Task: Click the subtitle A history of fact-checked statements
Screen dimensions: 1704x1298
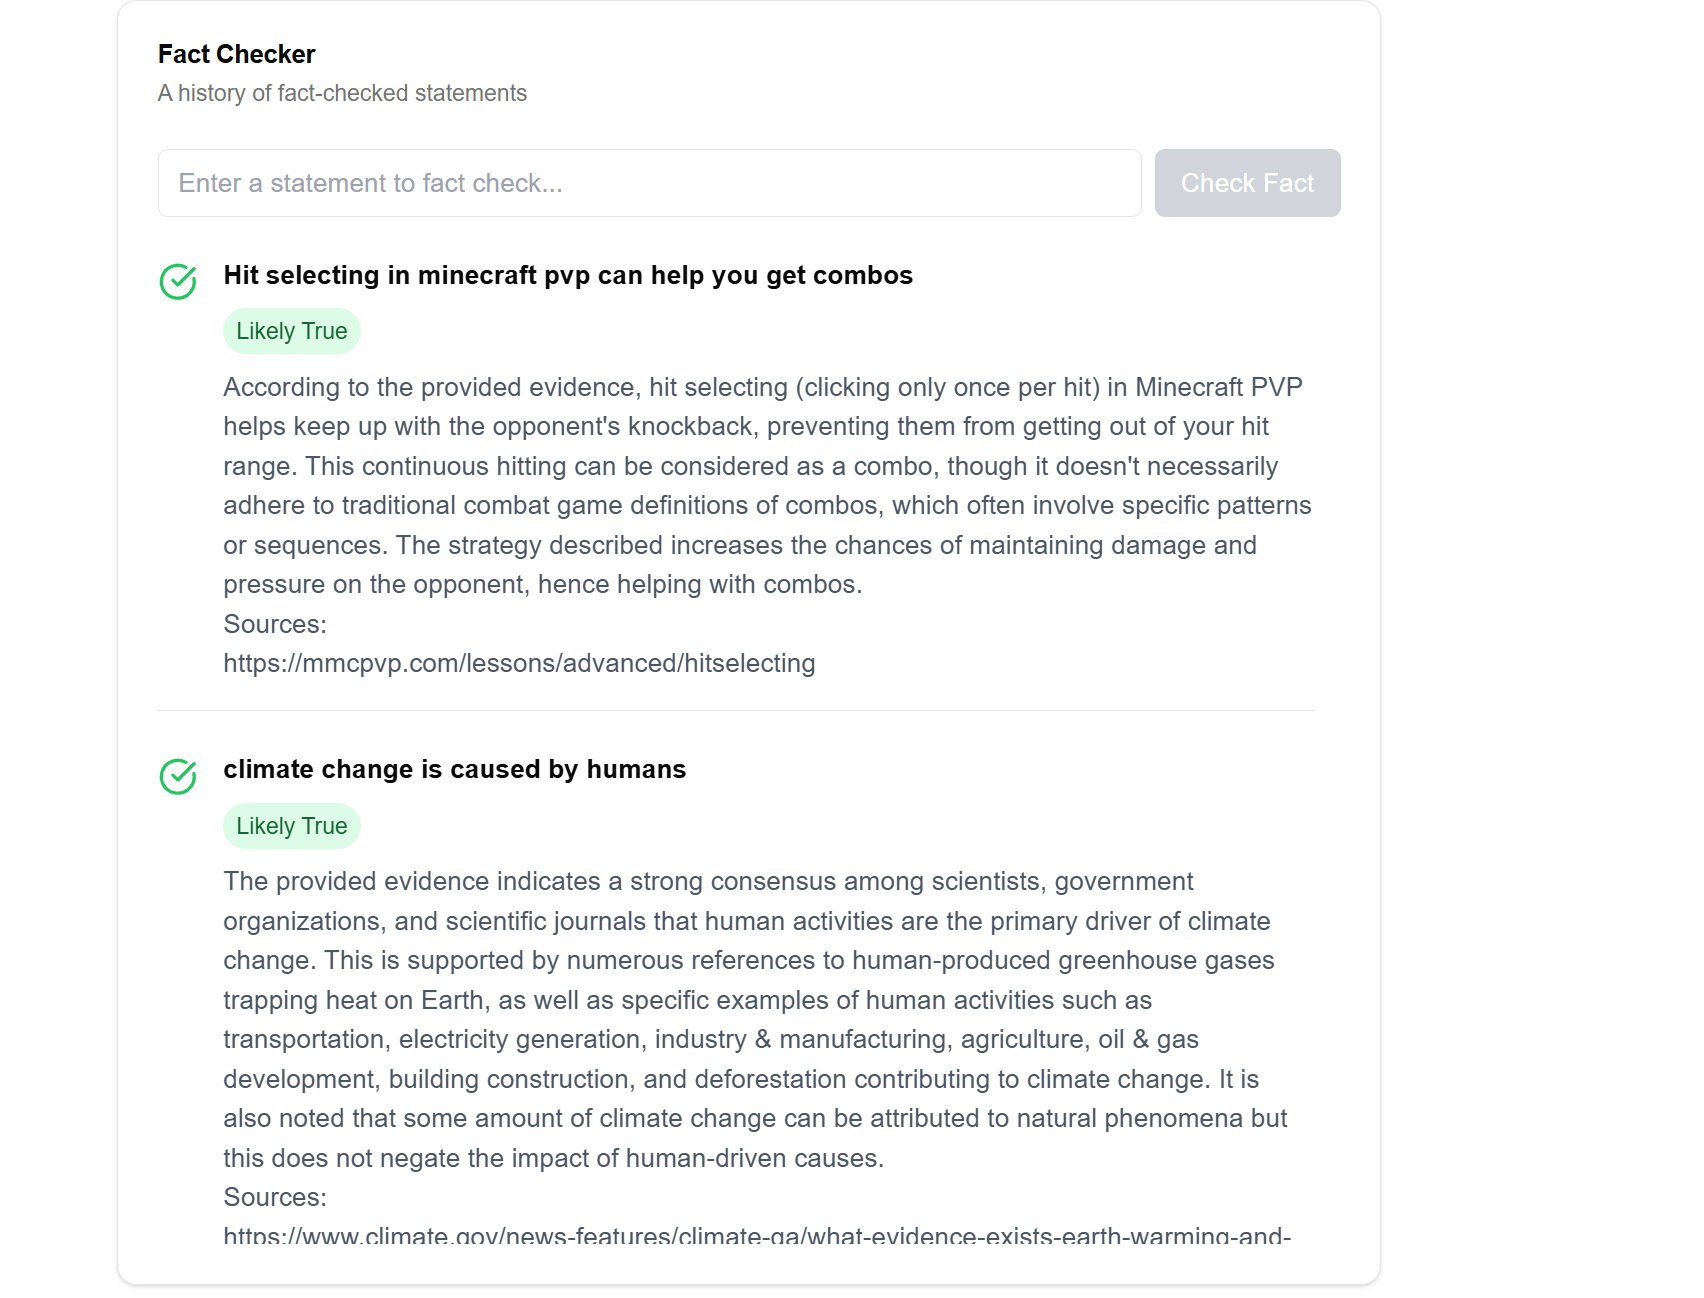Action: pyautogui.click(x=342, y=93)
